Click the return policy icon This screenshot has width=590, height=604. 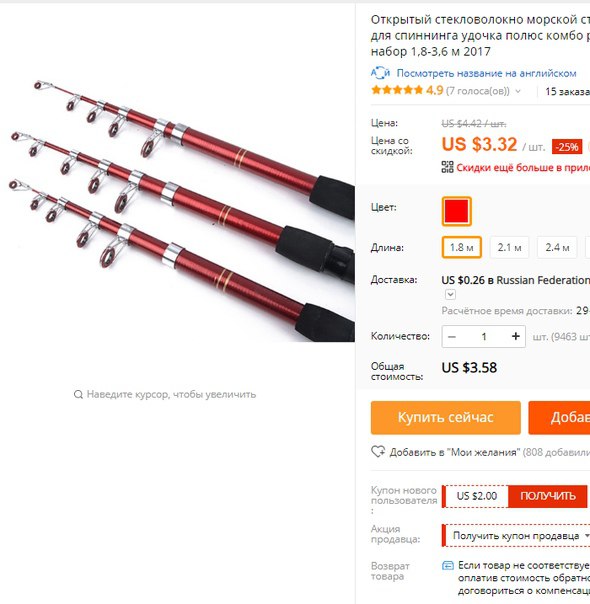click(448, 565)
